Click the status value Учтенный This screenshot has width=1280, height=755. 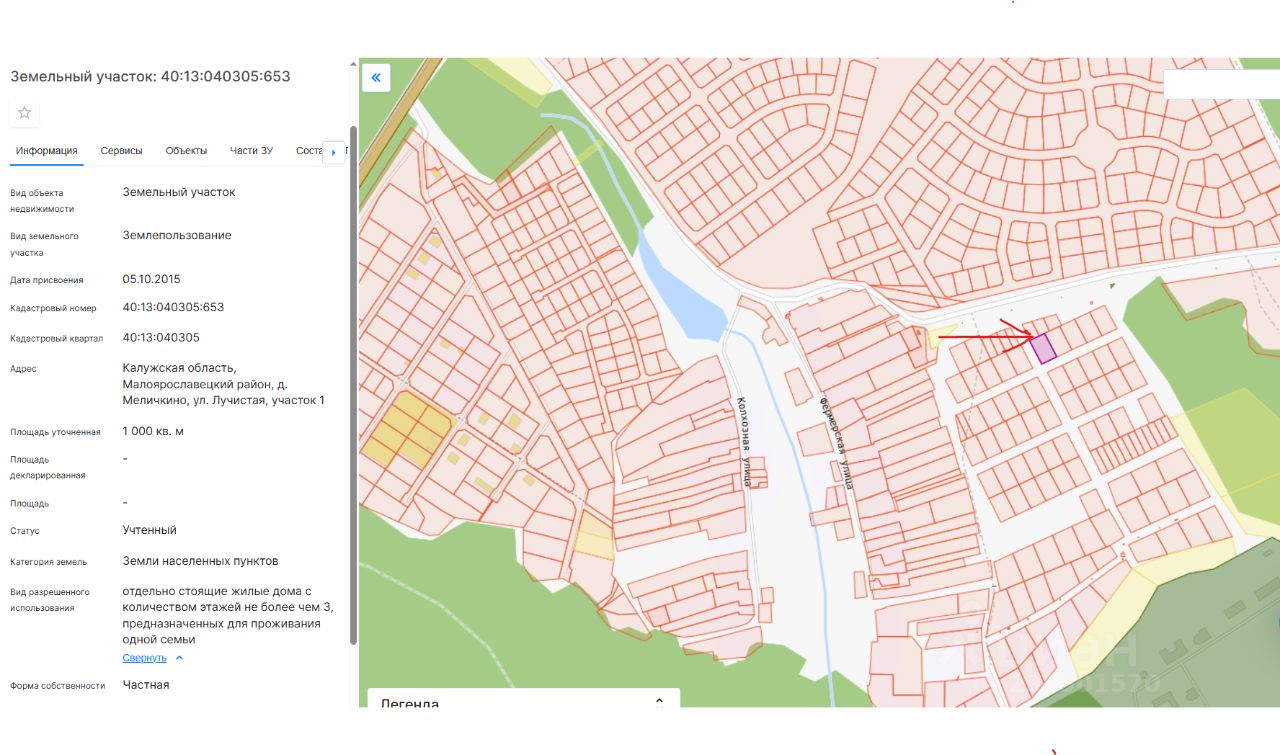point(150,530)
